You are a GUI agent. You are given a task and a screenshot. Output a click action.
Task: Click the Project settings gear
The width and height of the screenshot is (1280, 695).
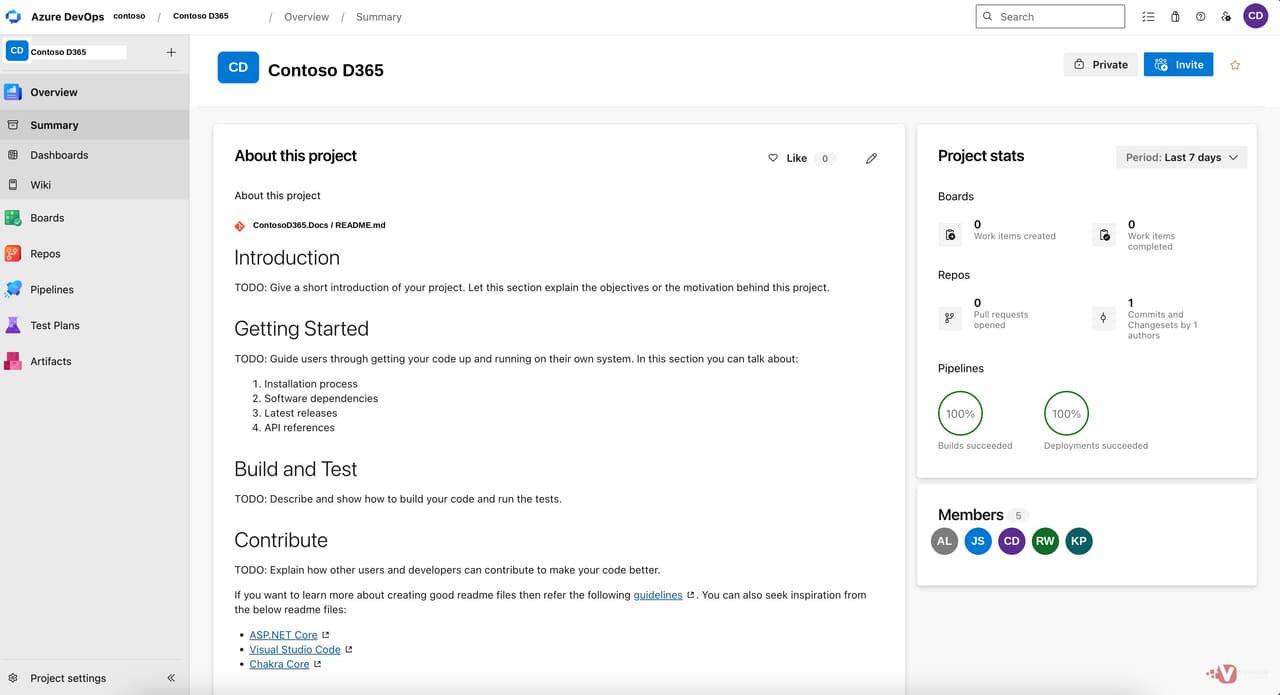tap(13, 678)
